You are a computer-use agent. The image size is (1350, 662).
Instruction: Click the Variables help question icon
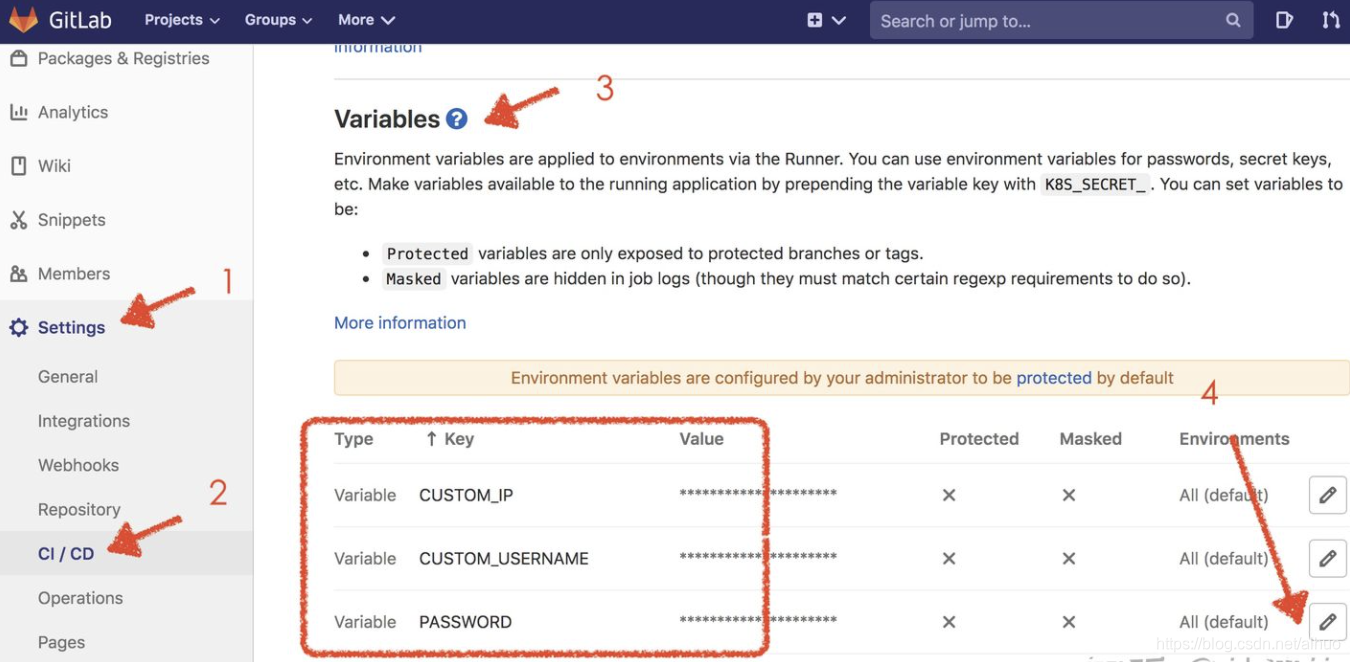click(457, 119)
